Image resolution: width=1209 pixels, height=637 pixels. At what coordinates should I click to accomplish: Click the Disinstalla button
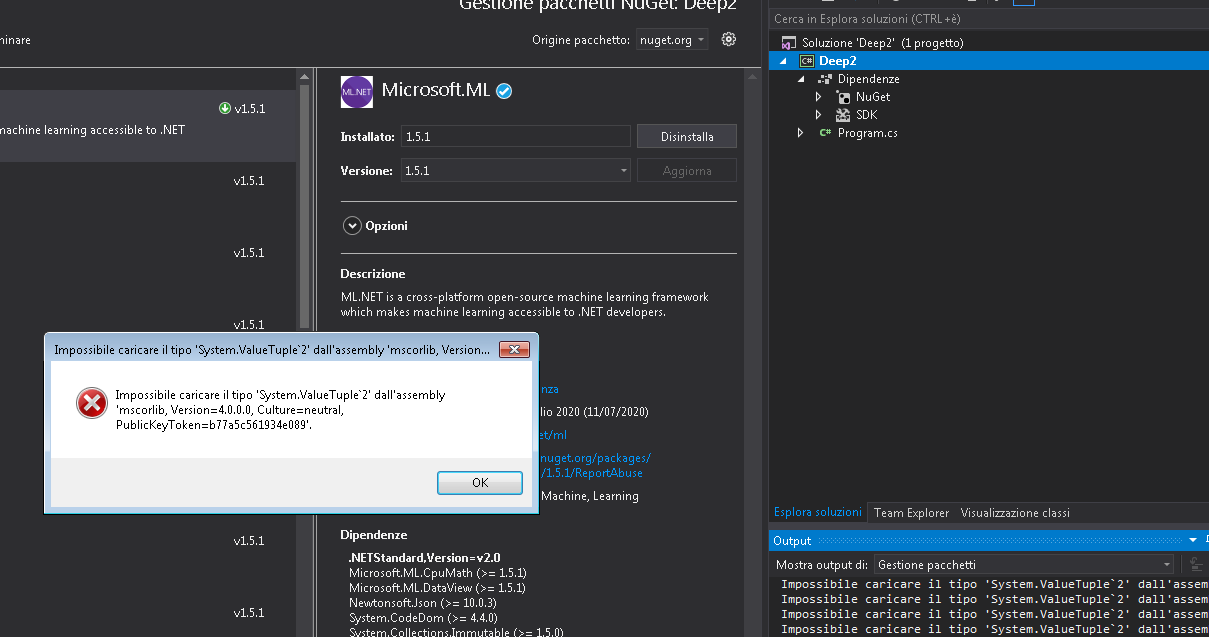click(x=686, y=136)
